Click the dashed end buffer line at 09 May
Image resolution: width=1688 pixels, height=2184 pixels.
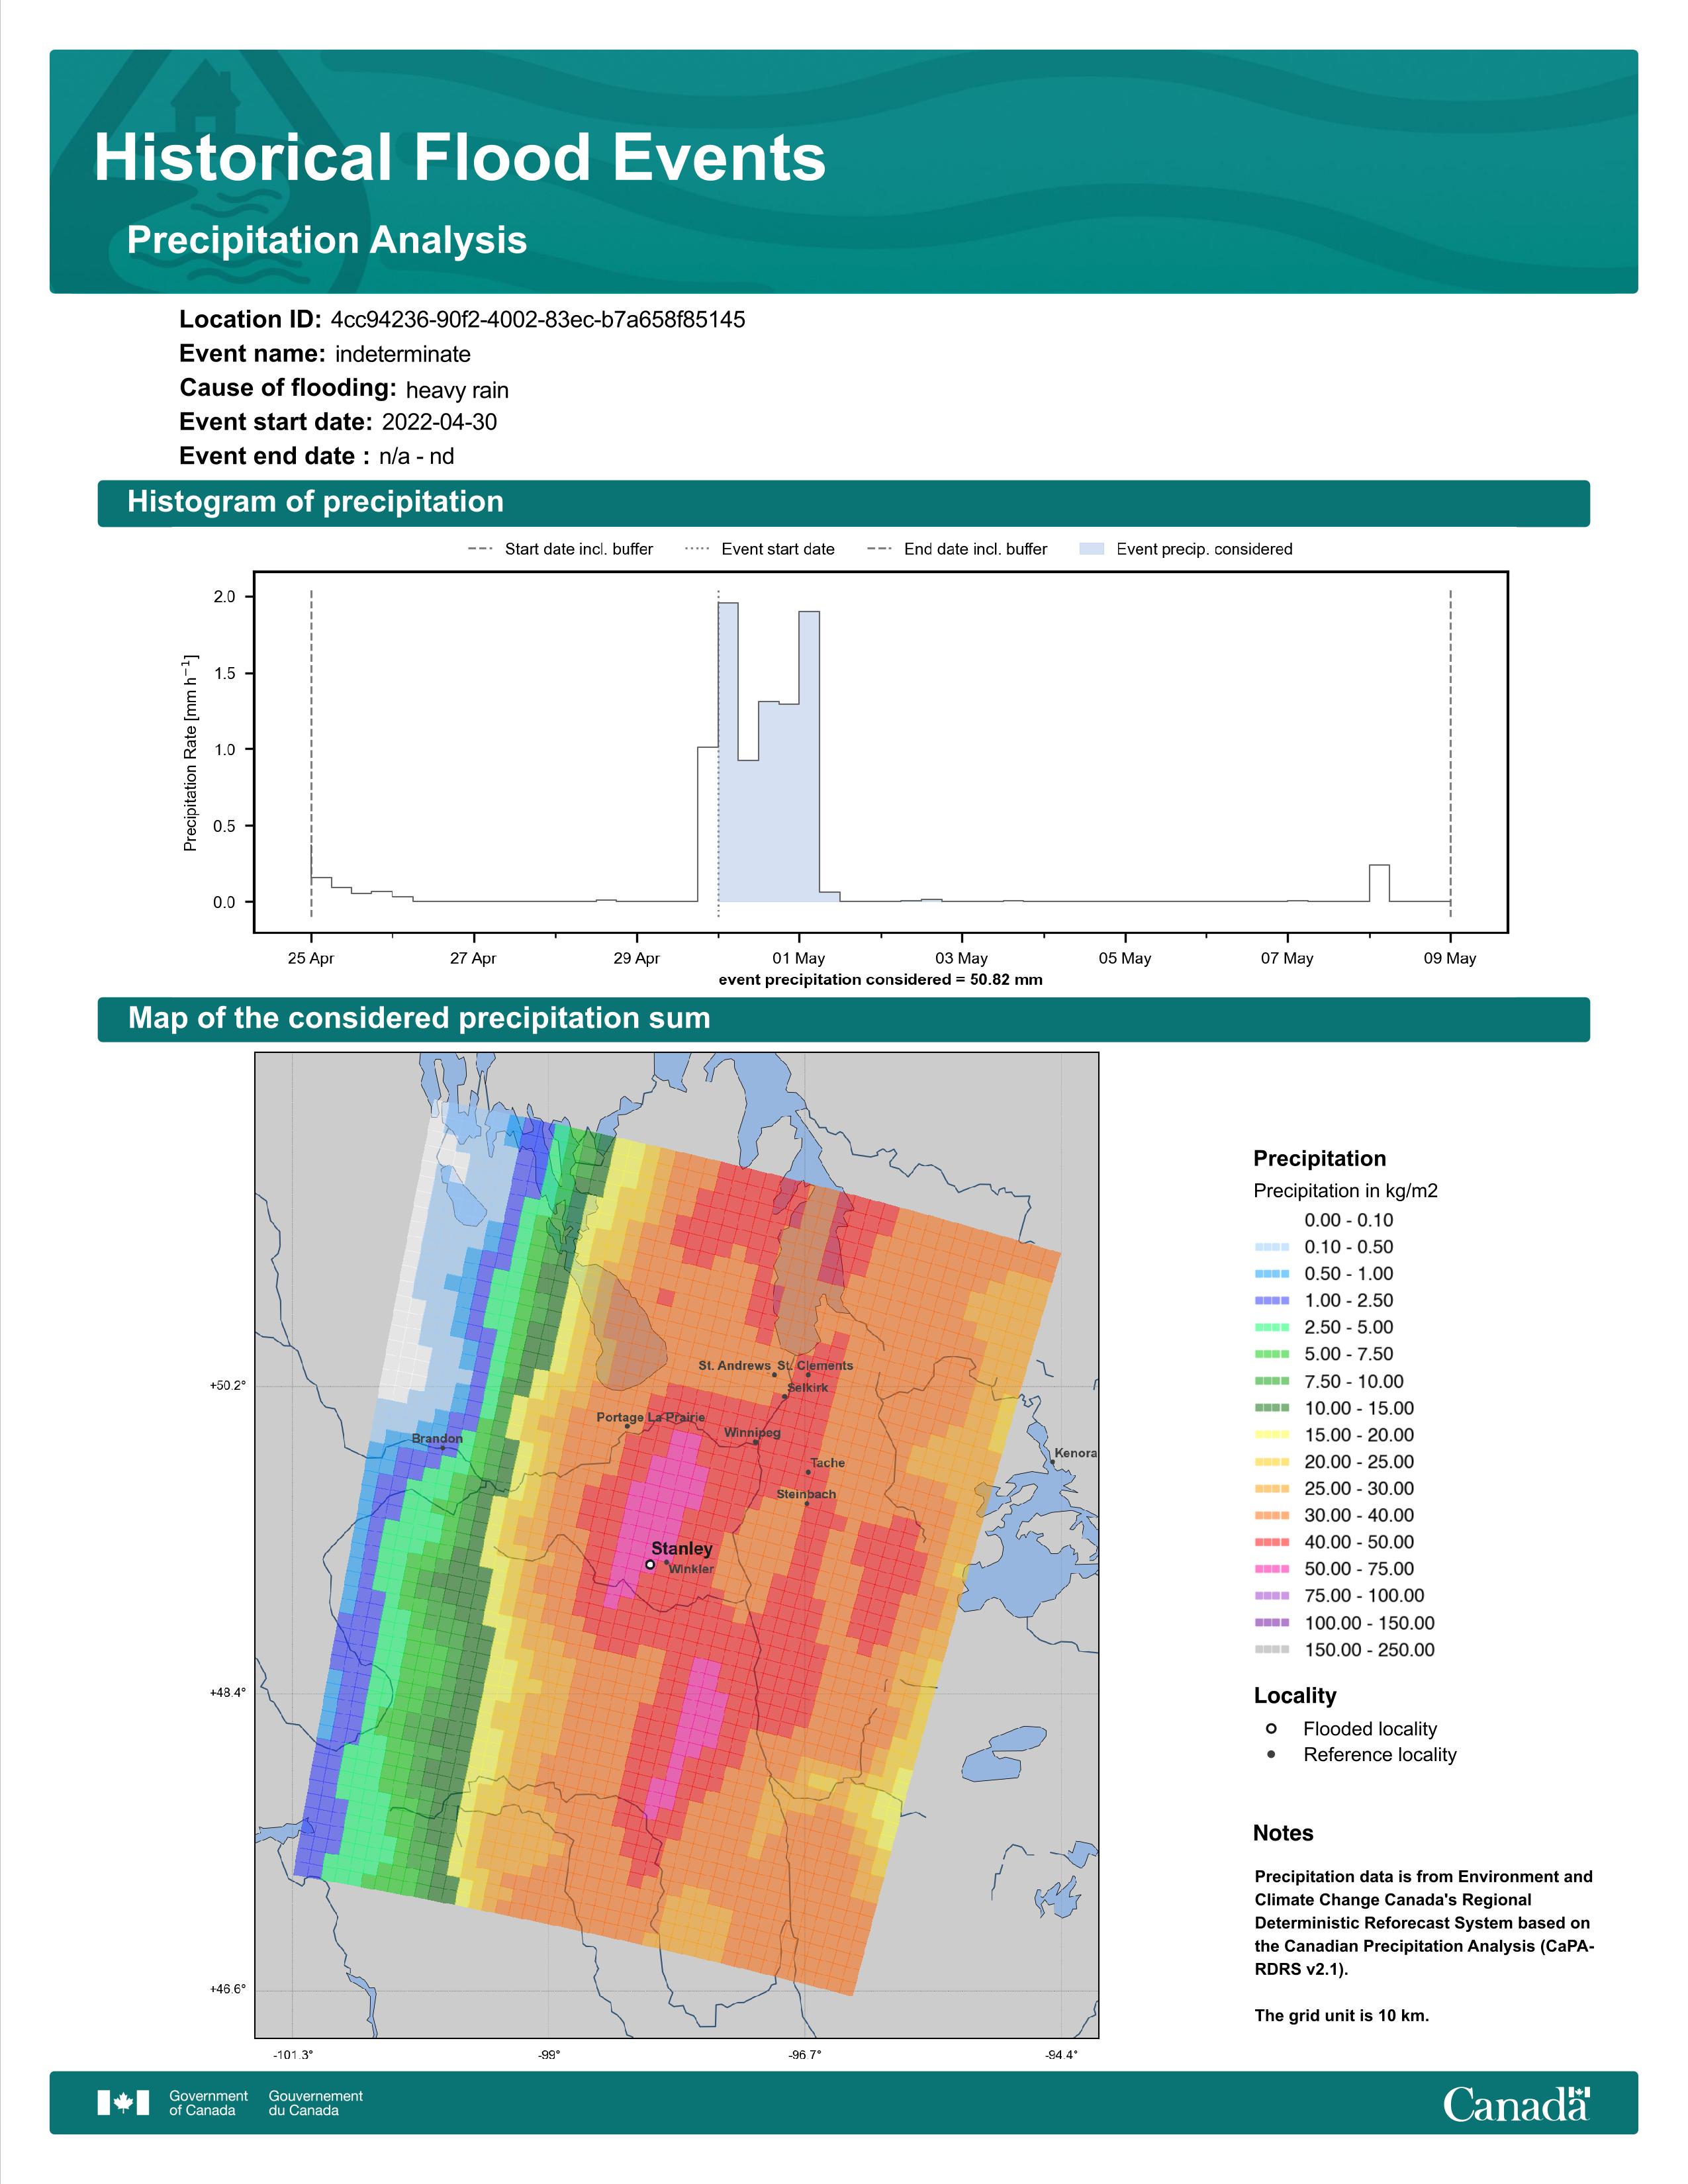coord(1450,753)
